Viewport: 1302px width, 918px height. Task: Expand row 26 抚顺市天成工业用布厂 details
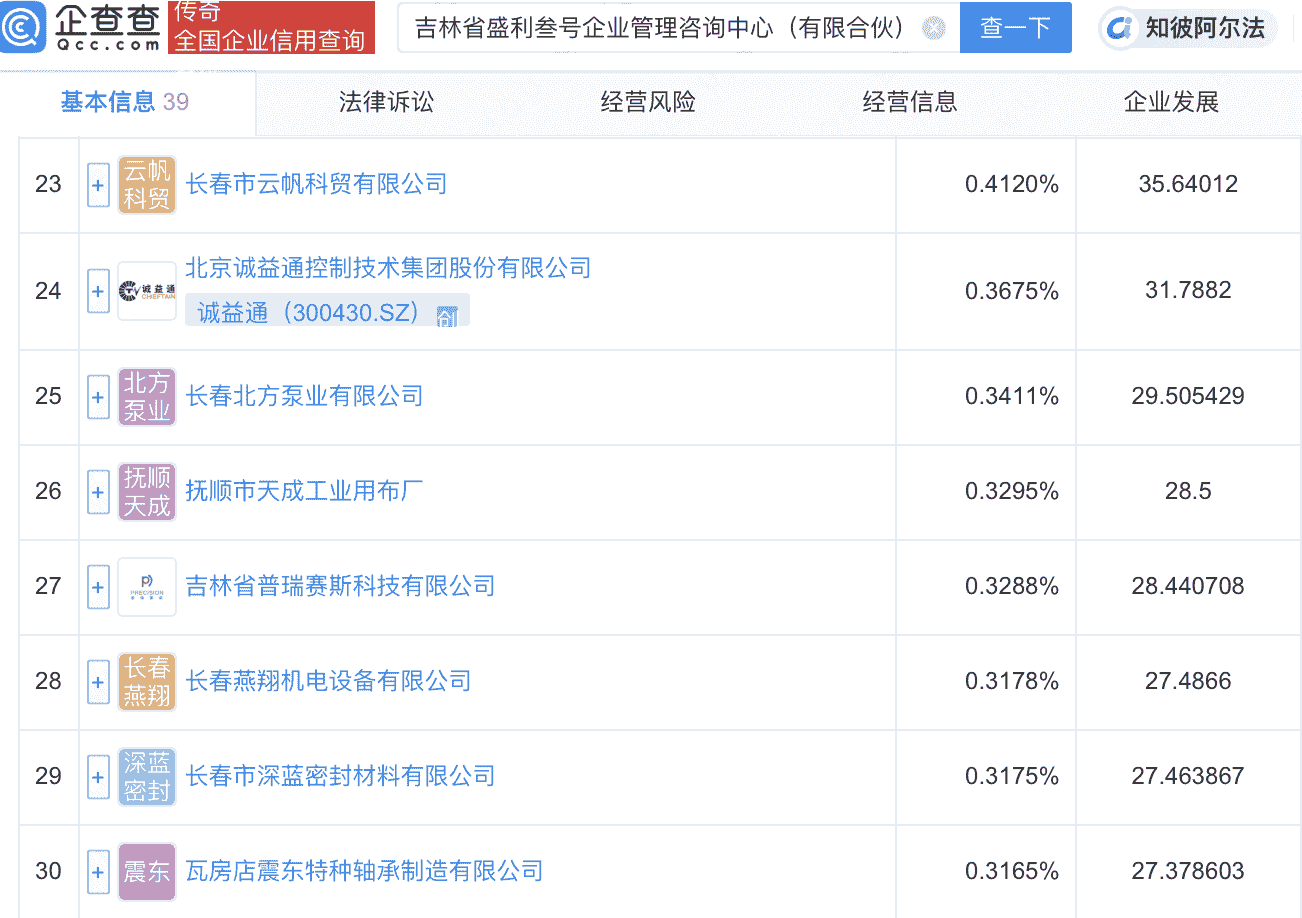[x=98, y=492]
